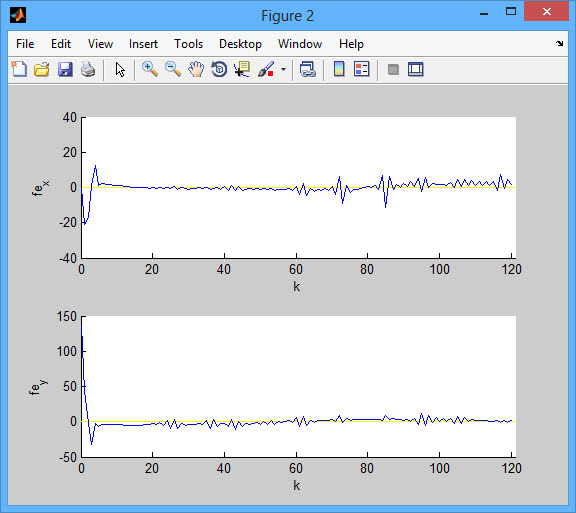
Task: Insert Legend using toolbar icon
Action: tap(361, 69)
